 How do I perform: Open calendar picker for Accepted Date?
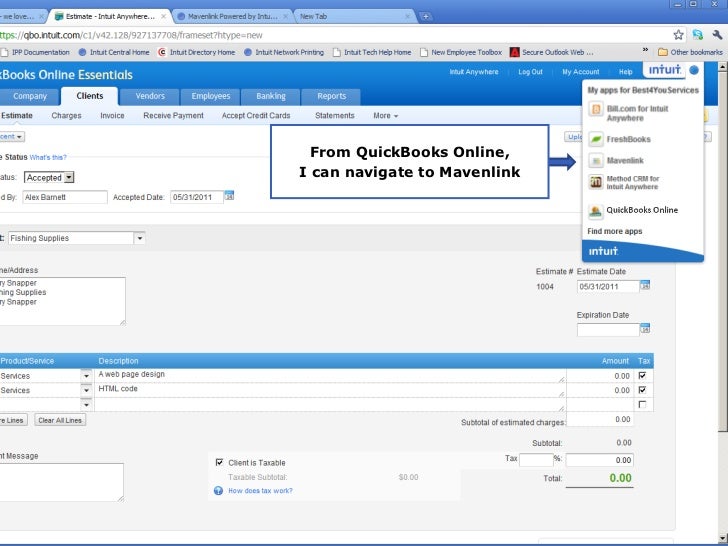pos(229,196)
